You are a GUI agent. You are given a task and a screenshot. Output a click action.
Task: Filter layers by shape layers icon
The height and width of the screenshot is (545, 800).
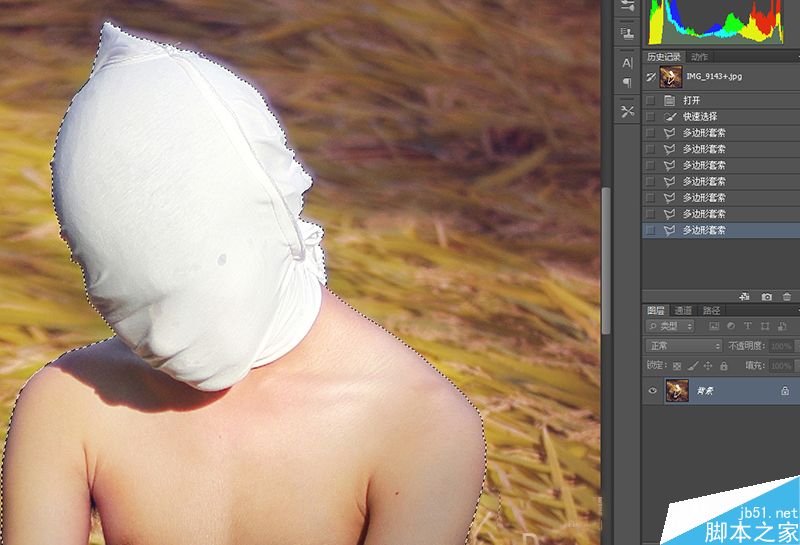point(765,326)
